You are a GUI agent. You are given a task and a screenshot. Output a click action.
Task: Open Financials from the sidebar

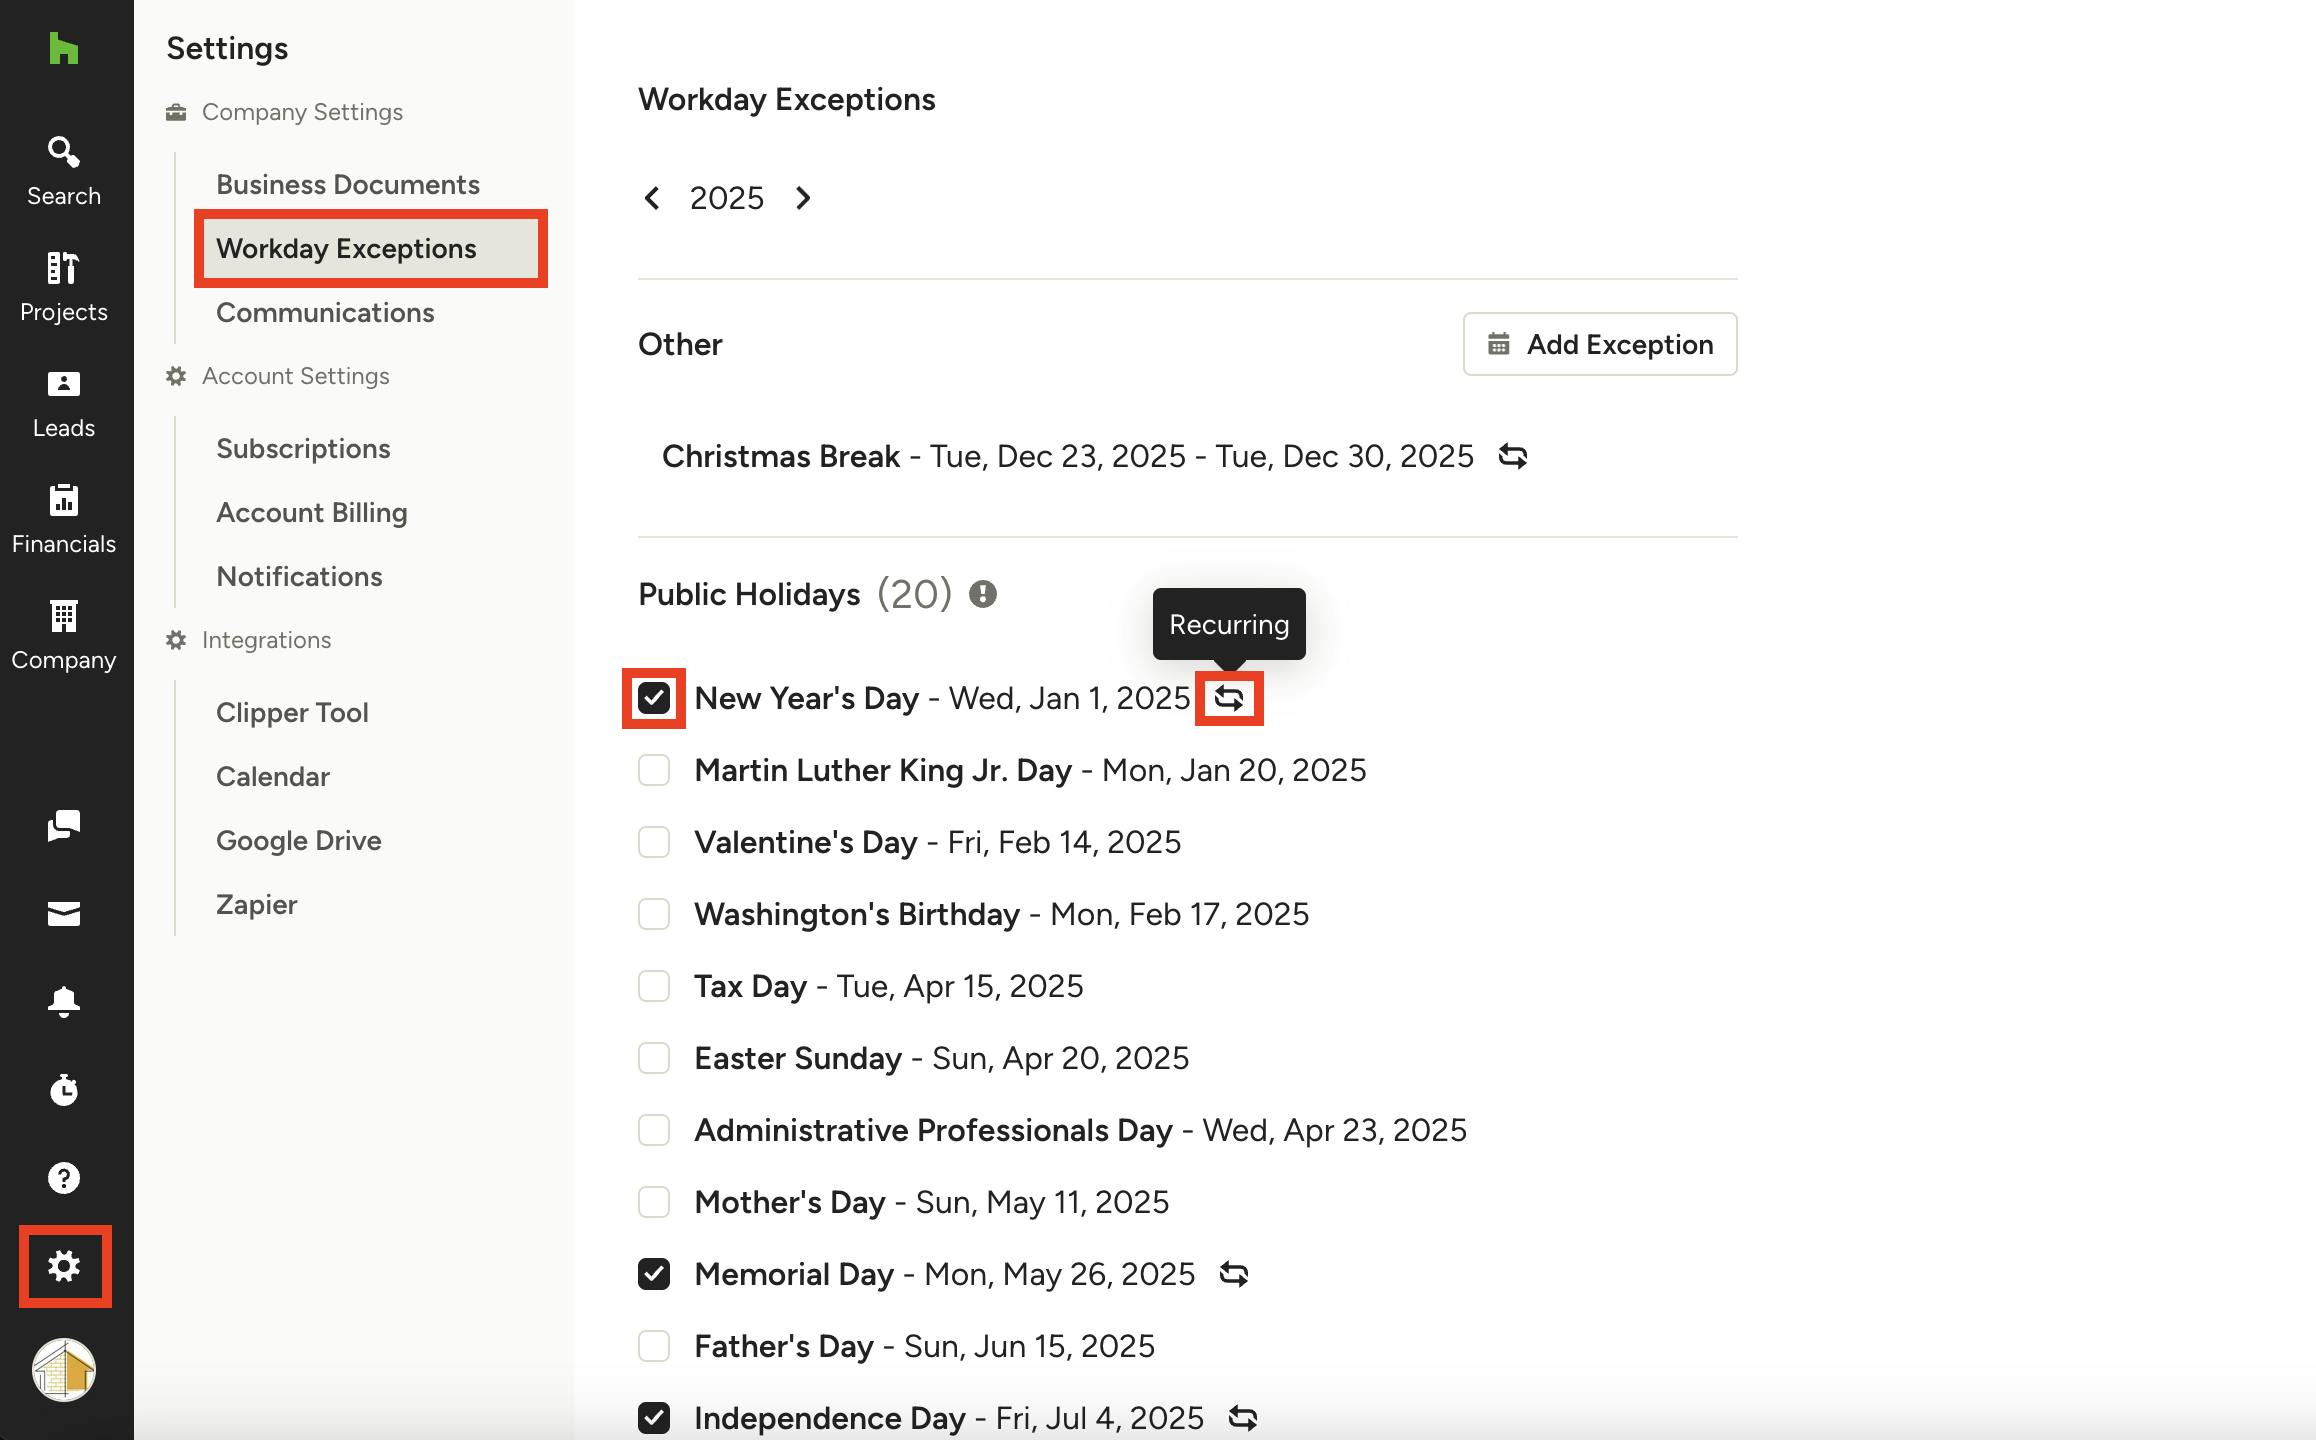pos(63,519)
